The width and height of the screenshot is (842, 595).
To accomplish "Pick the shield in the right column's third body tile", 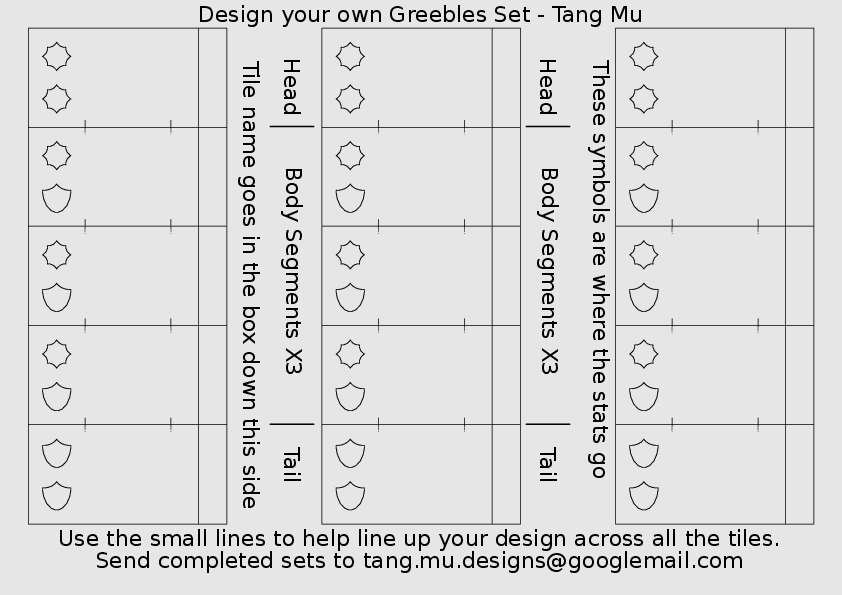I will click(x=644, y=397).
